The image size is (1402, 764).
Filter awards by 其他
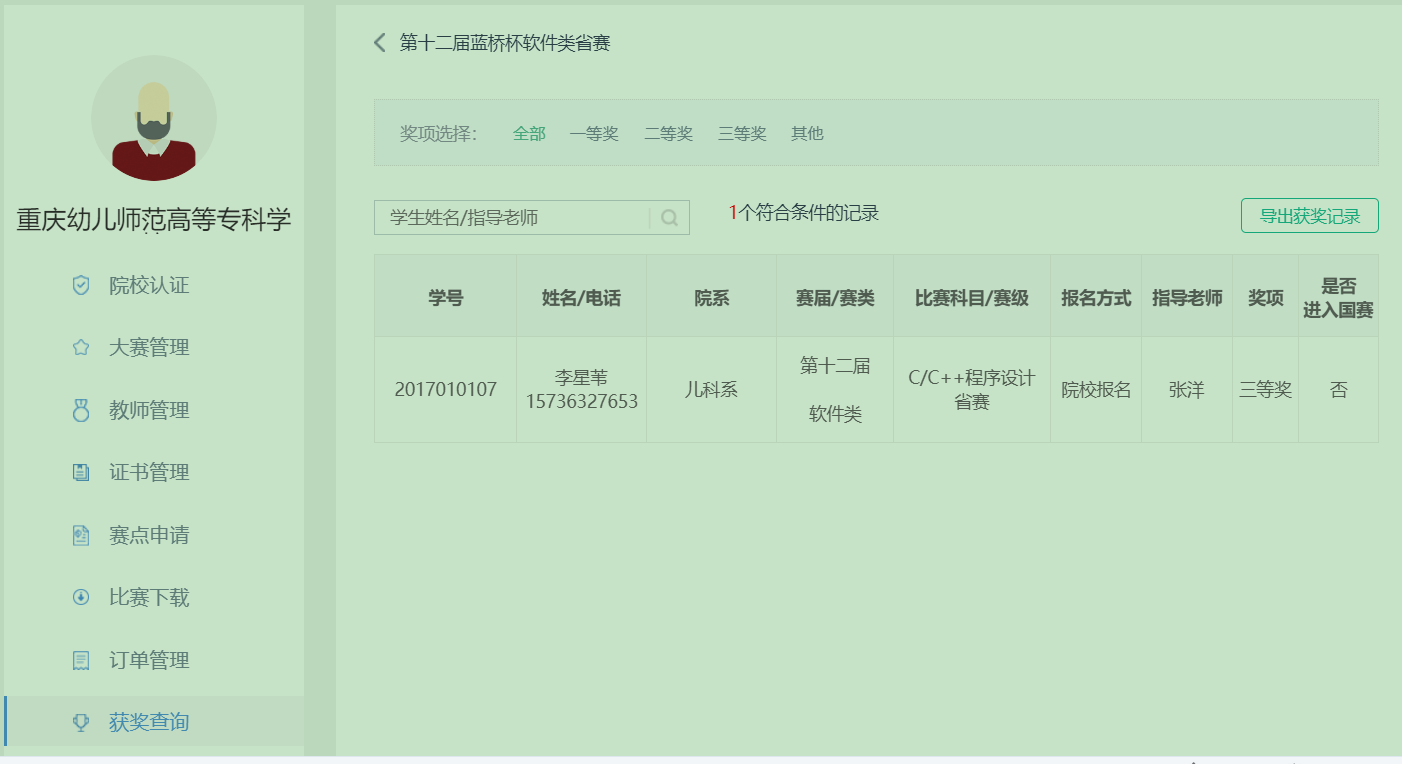807,133
